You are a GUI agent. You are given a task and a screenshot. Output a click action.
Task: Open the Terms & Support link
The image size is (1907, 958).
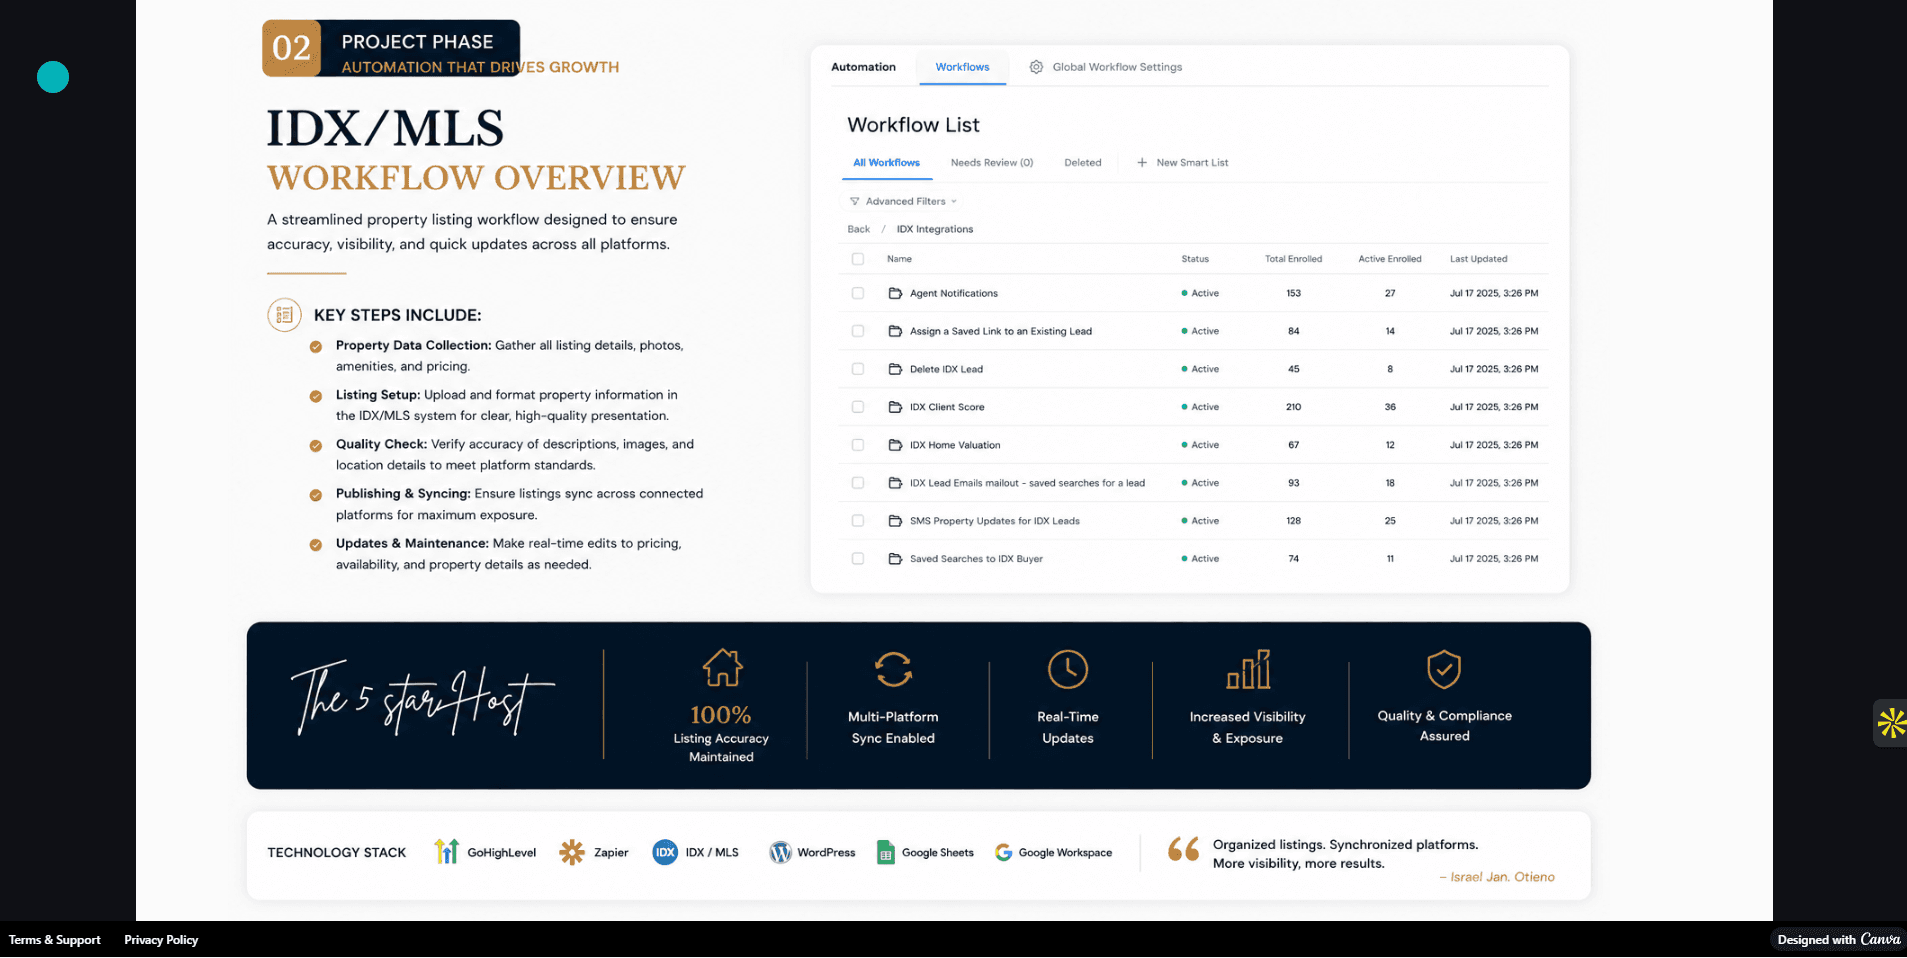coord(55,940)
